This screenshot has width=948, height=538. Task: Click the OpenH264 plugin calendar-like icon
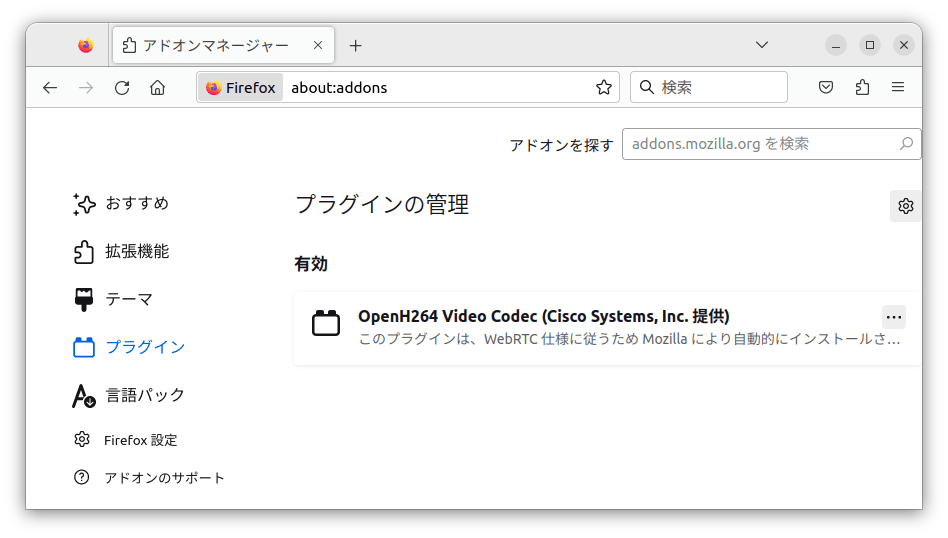326,323
